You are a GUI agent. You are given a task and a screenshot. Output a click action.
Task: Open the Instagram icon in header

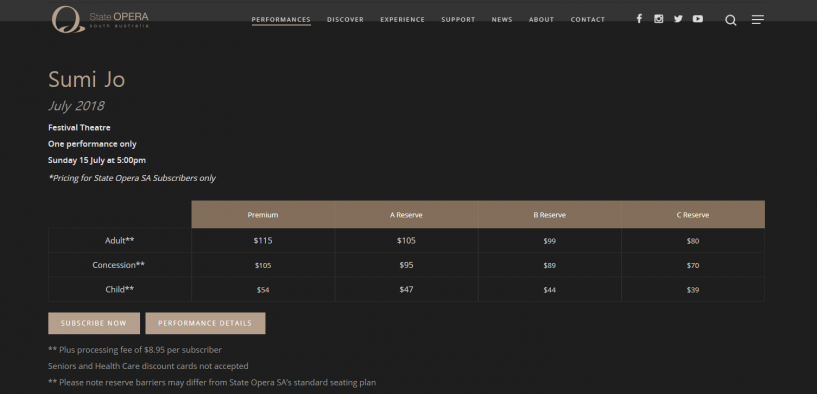pyautogui.click(x=659, y=19)
